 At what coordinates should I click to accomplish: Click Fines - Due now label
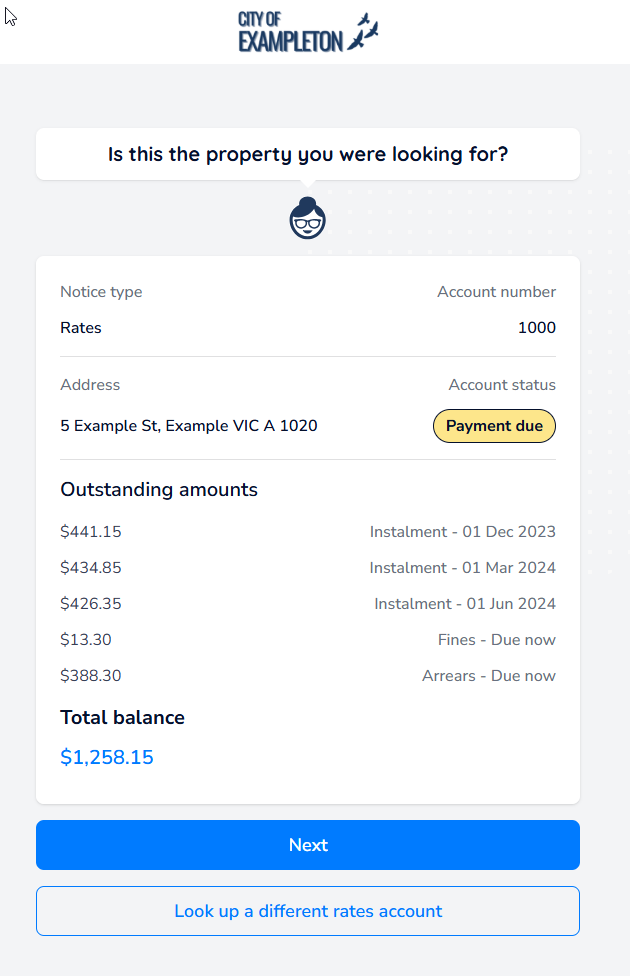pos(496,640)
